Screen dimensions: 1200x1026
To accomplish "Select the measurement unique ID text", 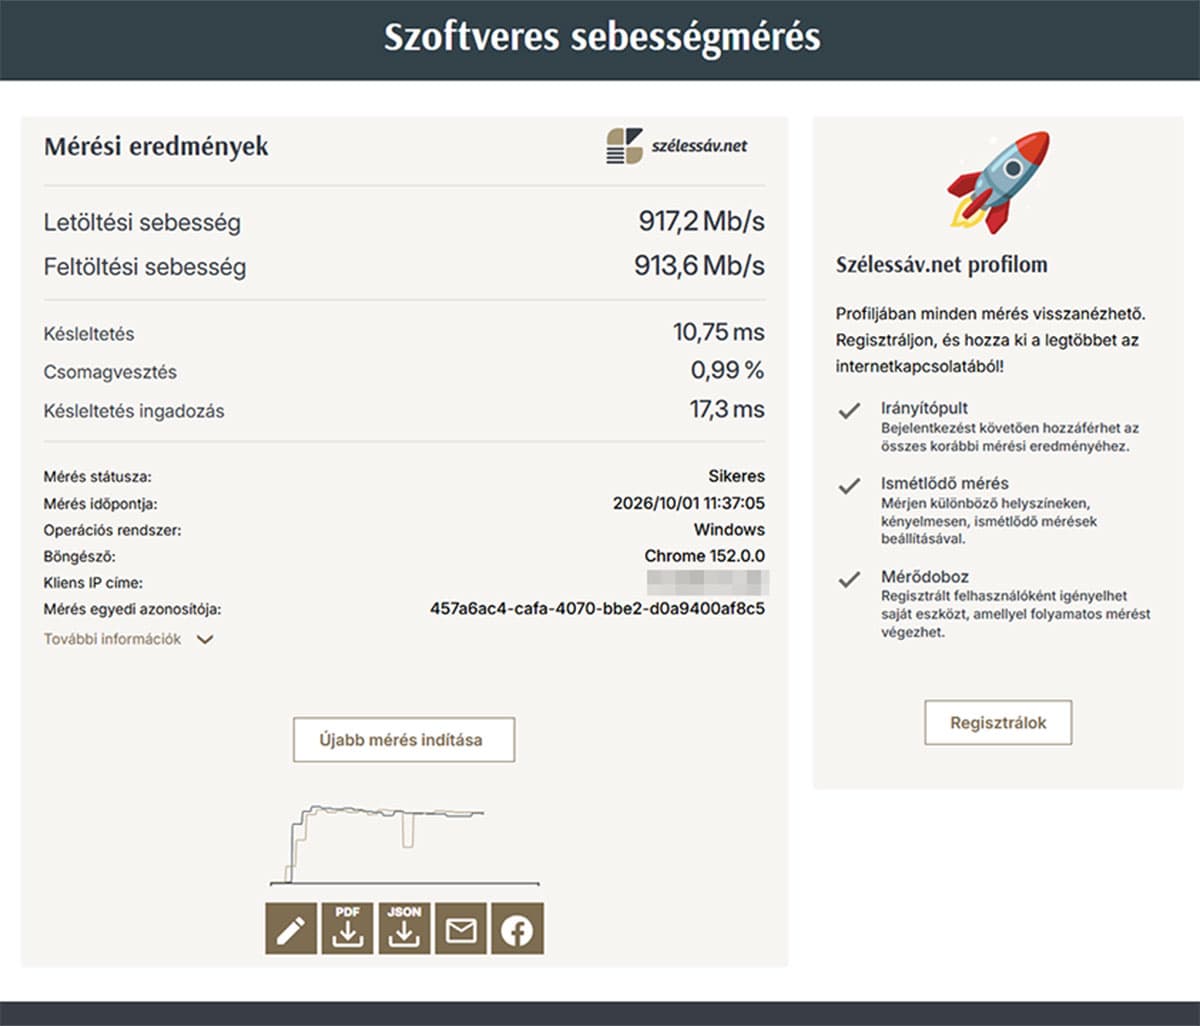I will click(x=597, y=608).
